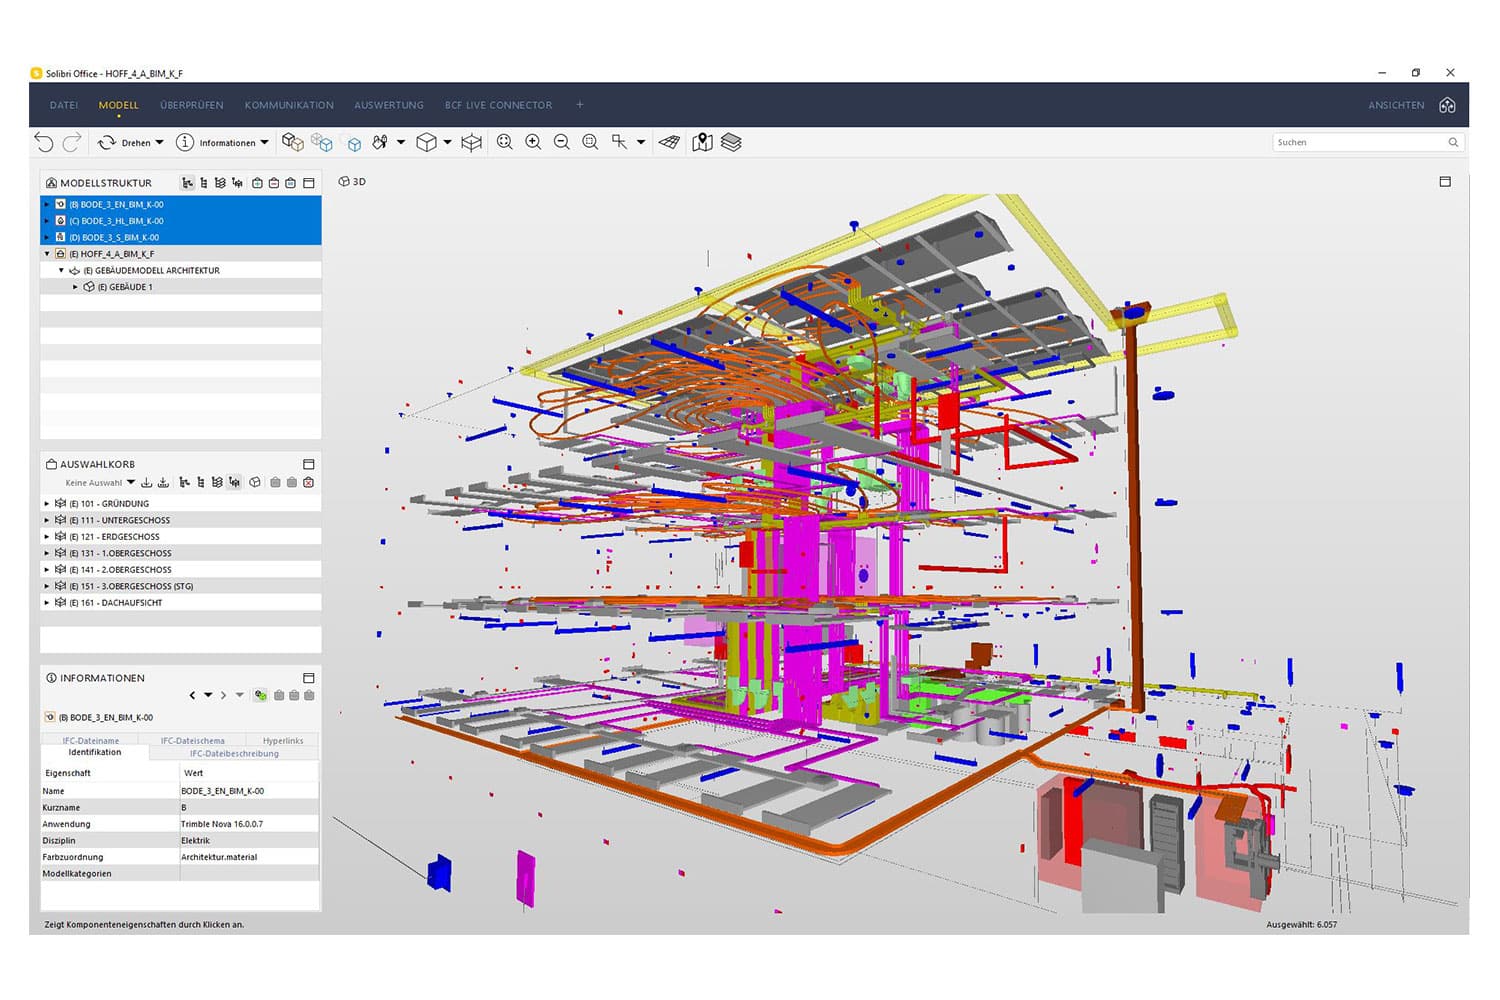Expand the 101 - GRÜNDUNG storey
This screenshot has width=1500, height=1000.
click(x=47, y=504)
